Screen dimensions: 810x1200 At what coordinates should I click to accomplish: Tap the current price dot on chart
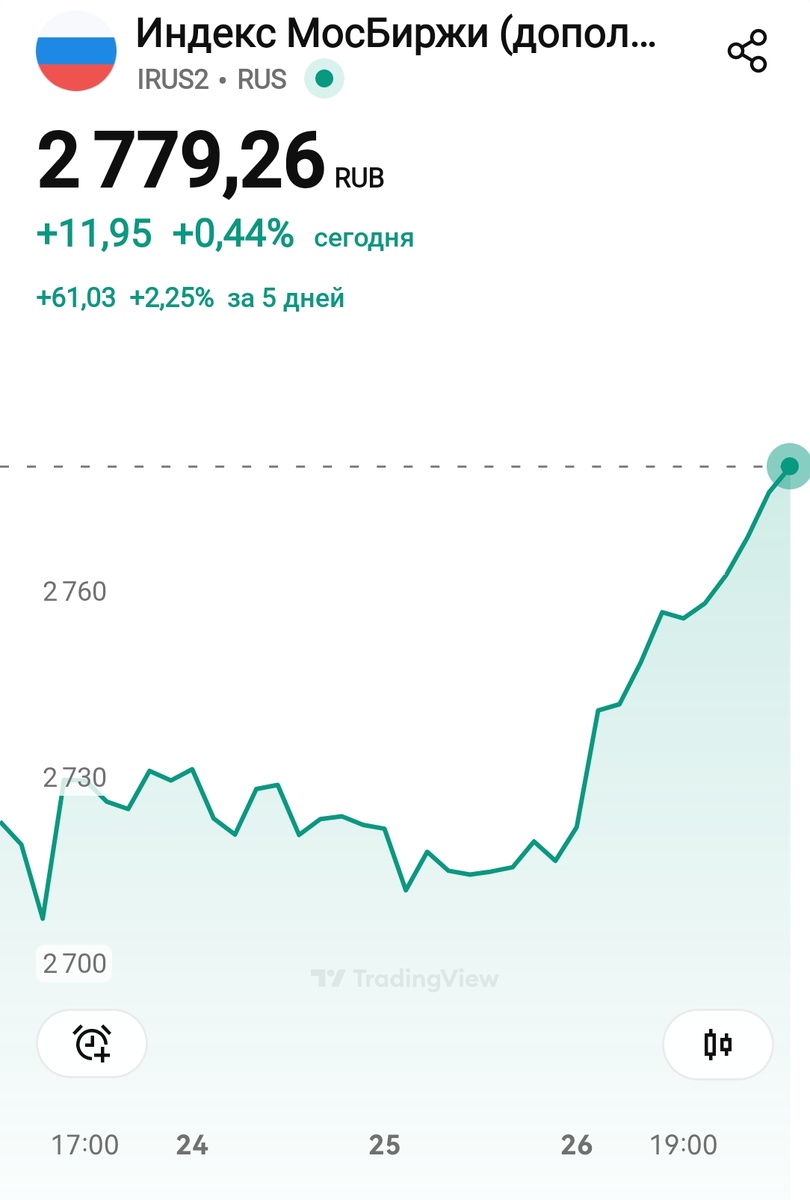(x=789, y=466)
